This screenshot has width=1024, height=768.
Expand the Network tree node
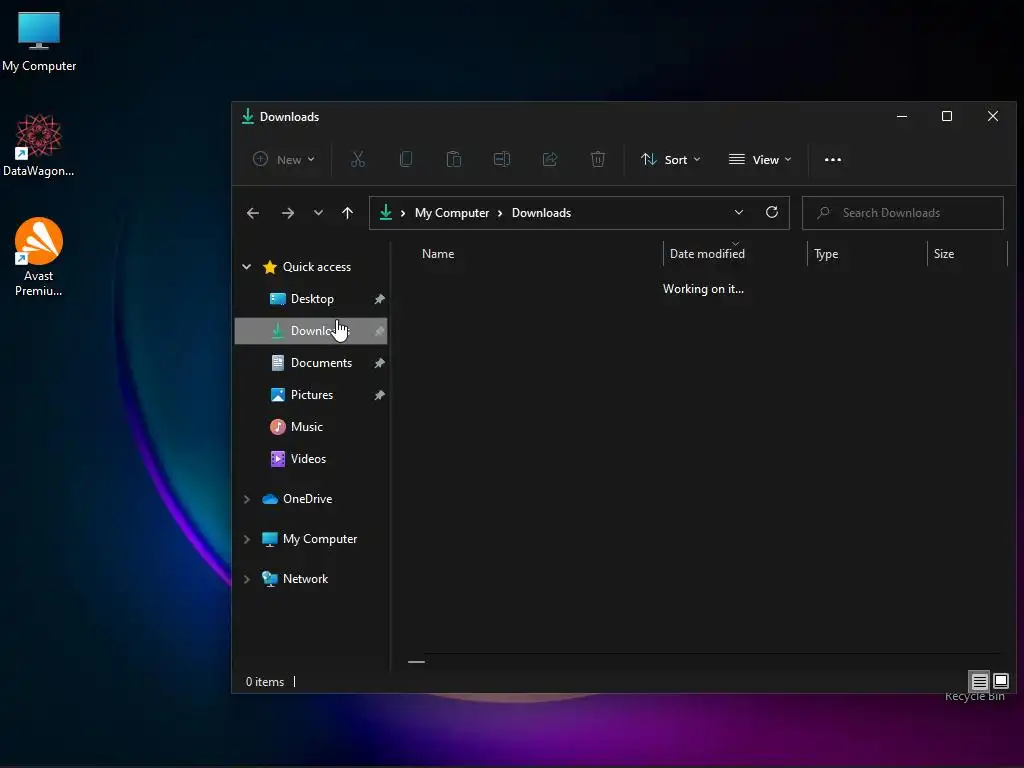pos(247,579)
